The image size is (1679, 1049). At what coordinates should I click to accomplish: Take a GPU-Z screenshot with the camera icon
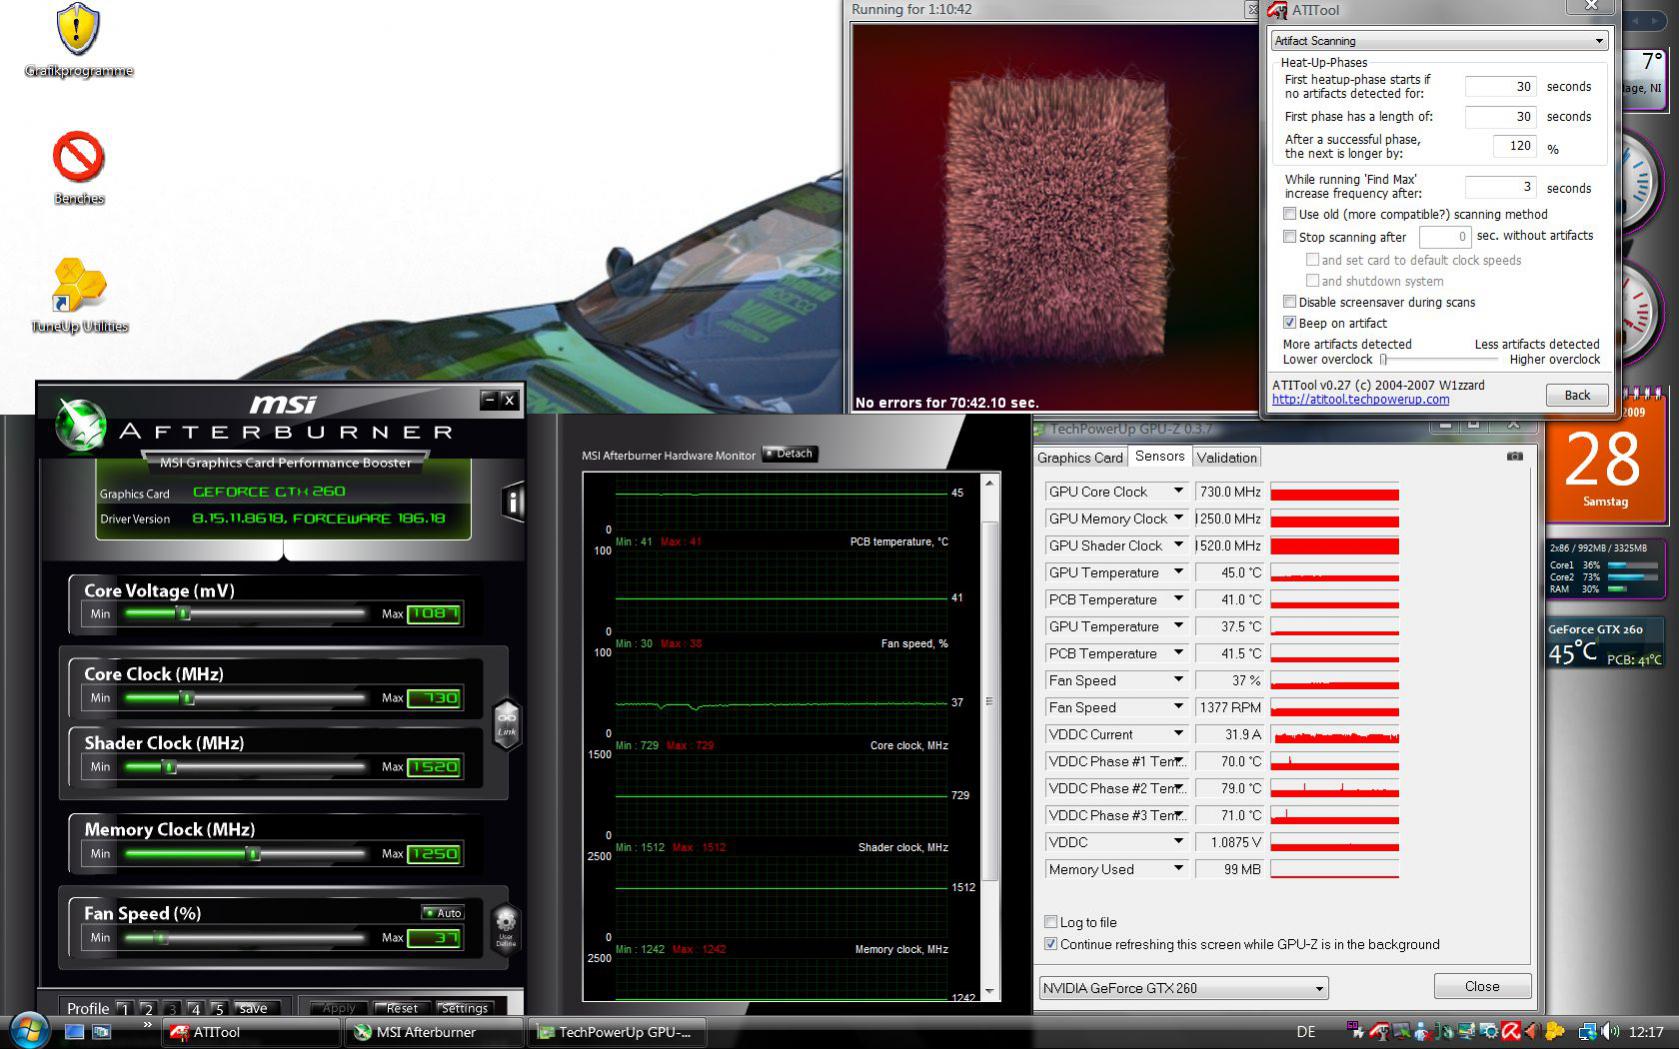coord(1515,456)
